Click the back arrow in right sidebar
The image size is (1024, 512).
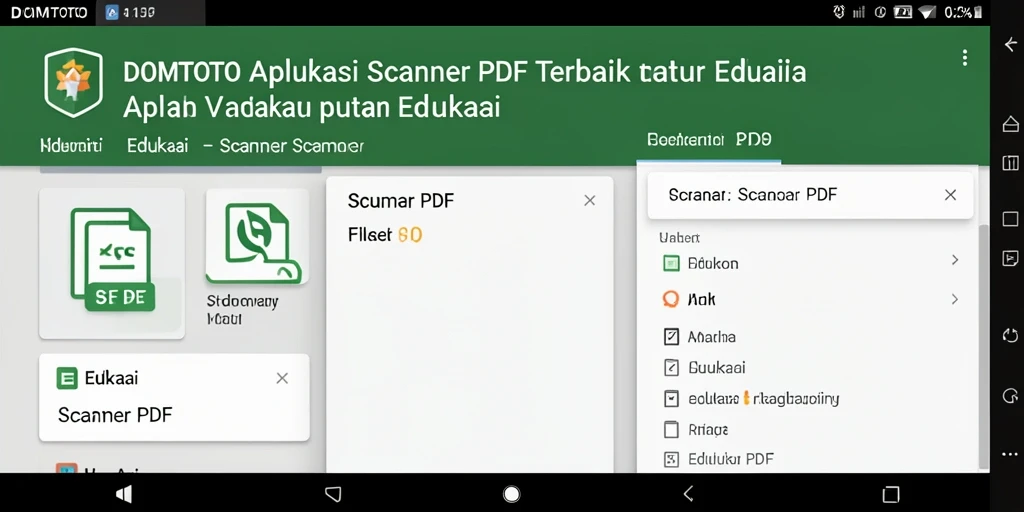tap(1010, 44)
